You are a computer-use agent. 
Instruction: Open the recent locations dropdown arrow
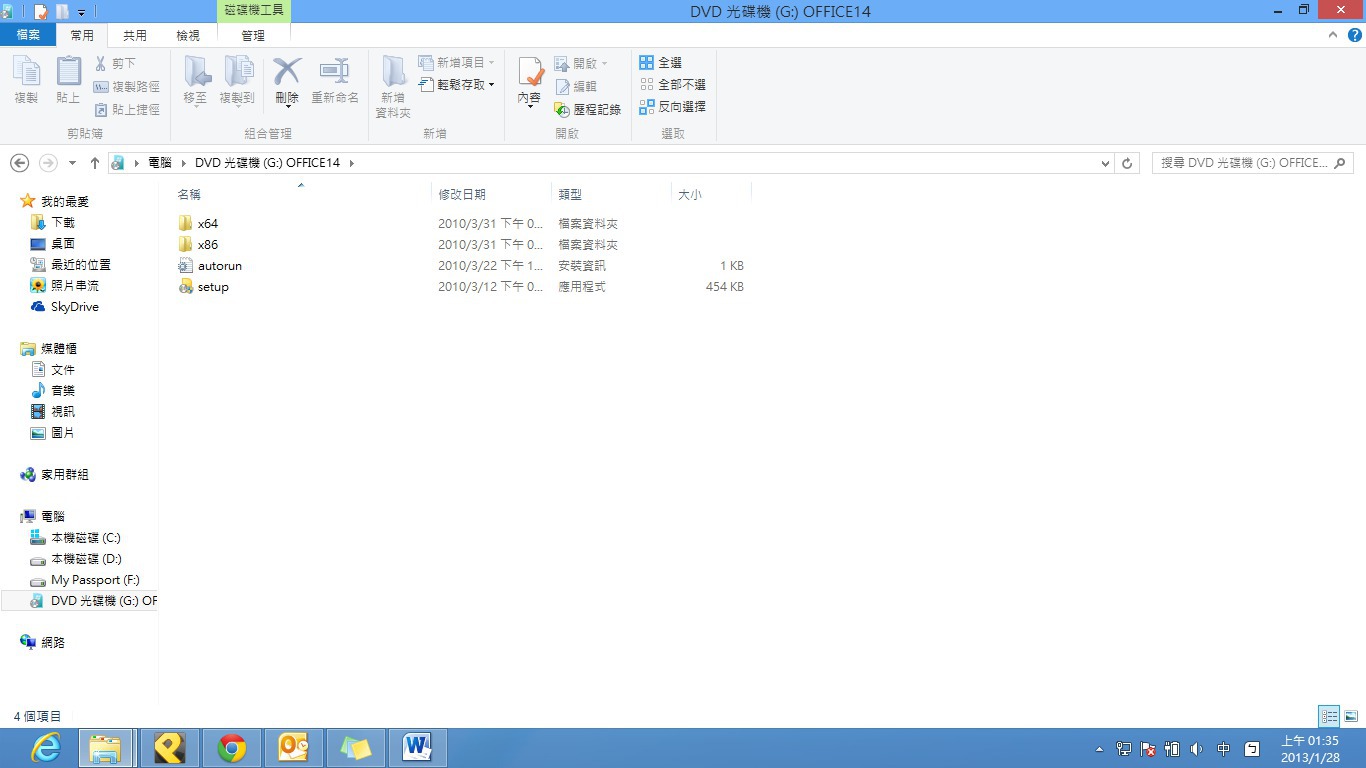[x=72, y=163]
